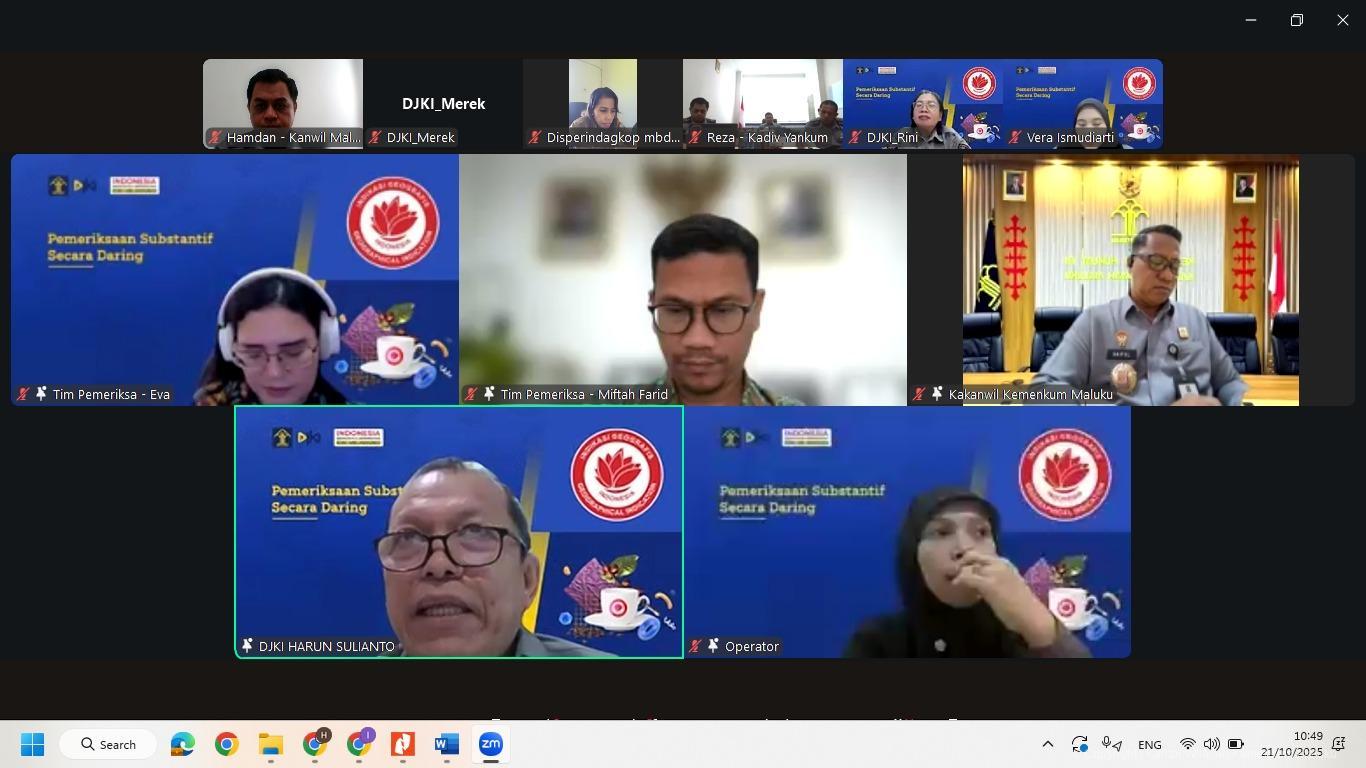Click the microphone in-use indicator in the tray

click(x=1110, y=745)
